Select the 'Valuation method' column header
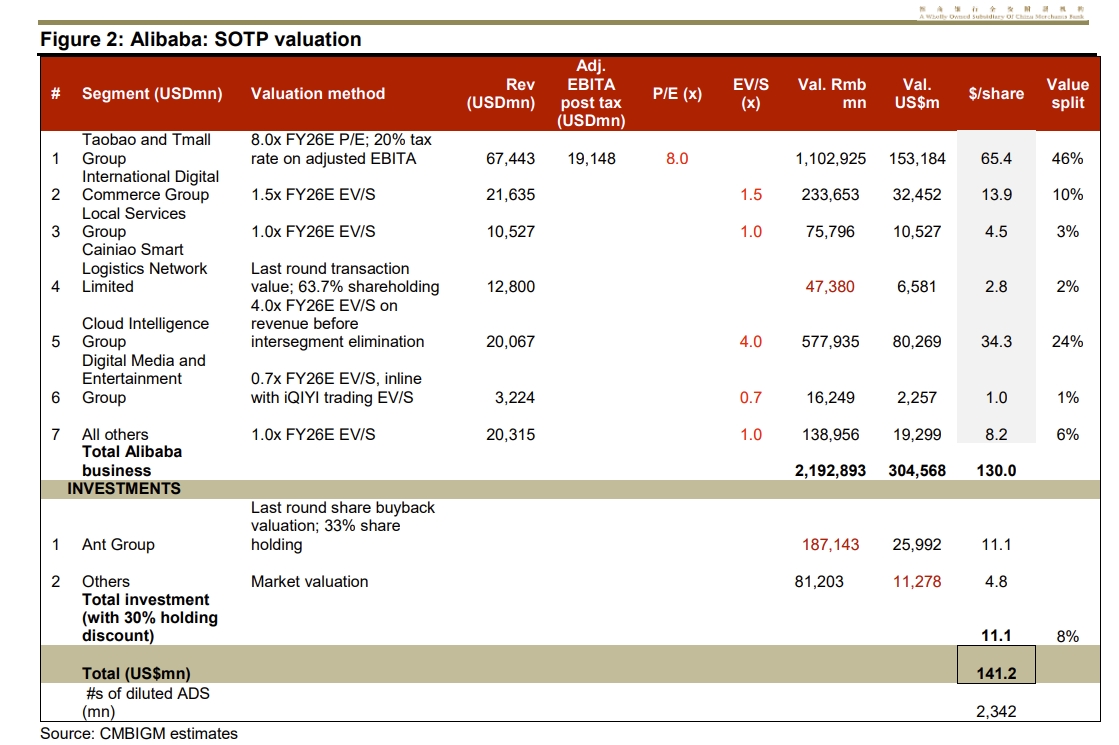The width and height of the screenshot is (1119, 745). pyautogui.click(x=318, y=93)
